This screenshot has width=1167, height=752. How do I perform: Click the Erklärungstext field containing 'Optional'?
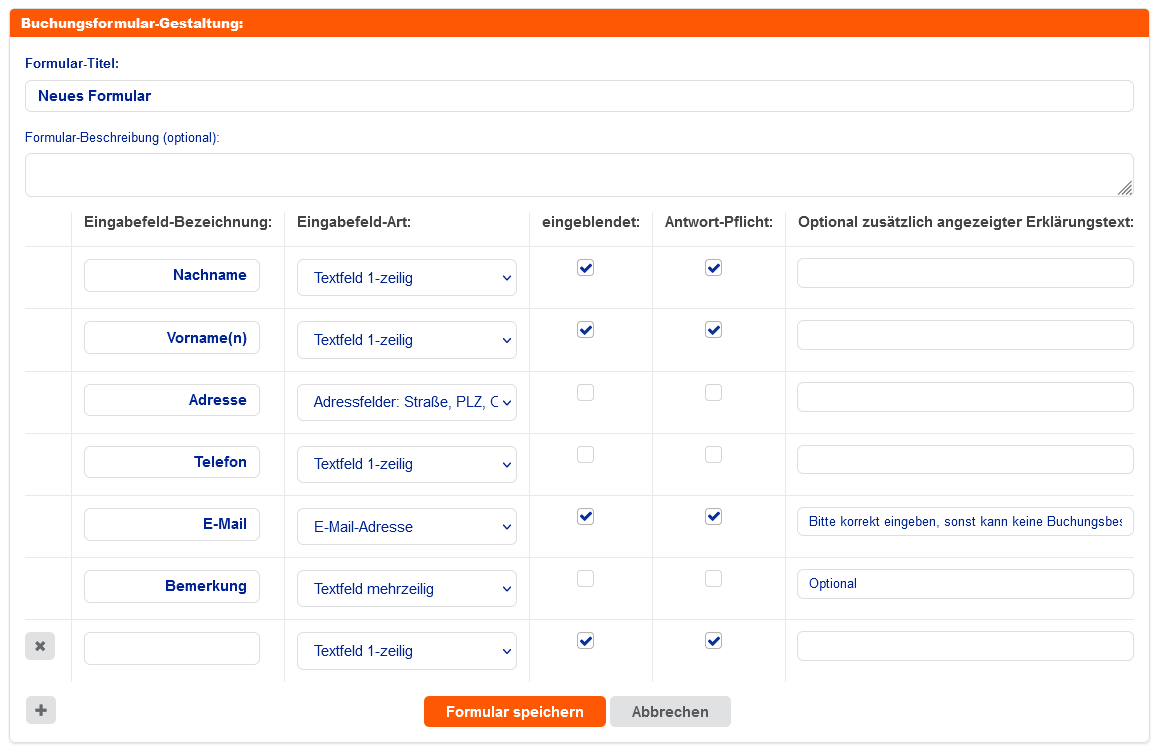click(964, 584)
